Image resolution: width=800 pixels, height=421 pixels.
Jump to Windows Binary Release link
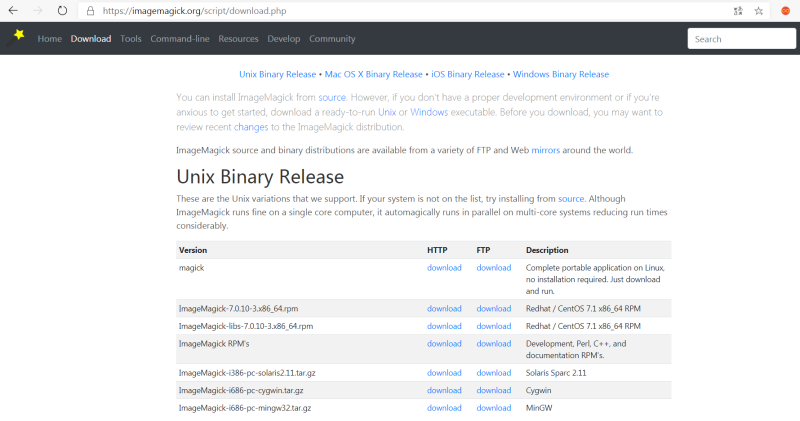point(561,74)
